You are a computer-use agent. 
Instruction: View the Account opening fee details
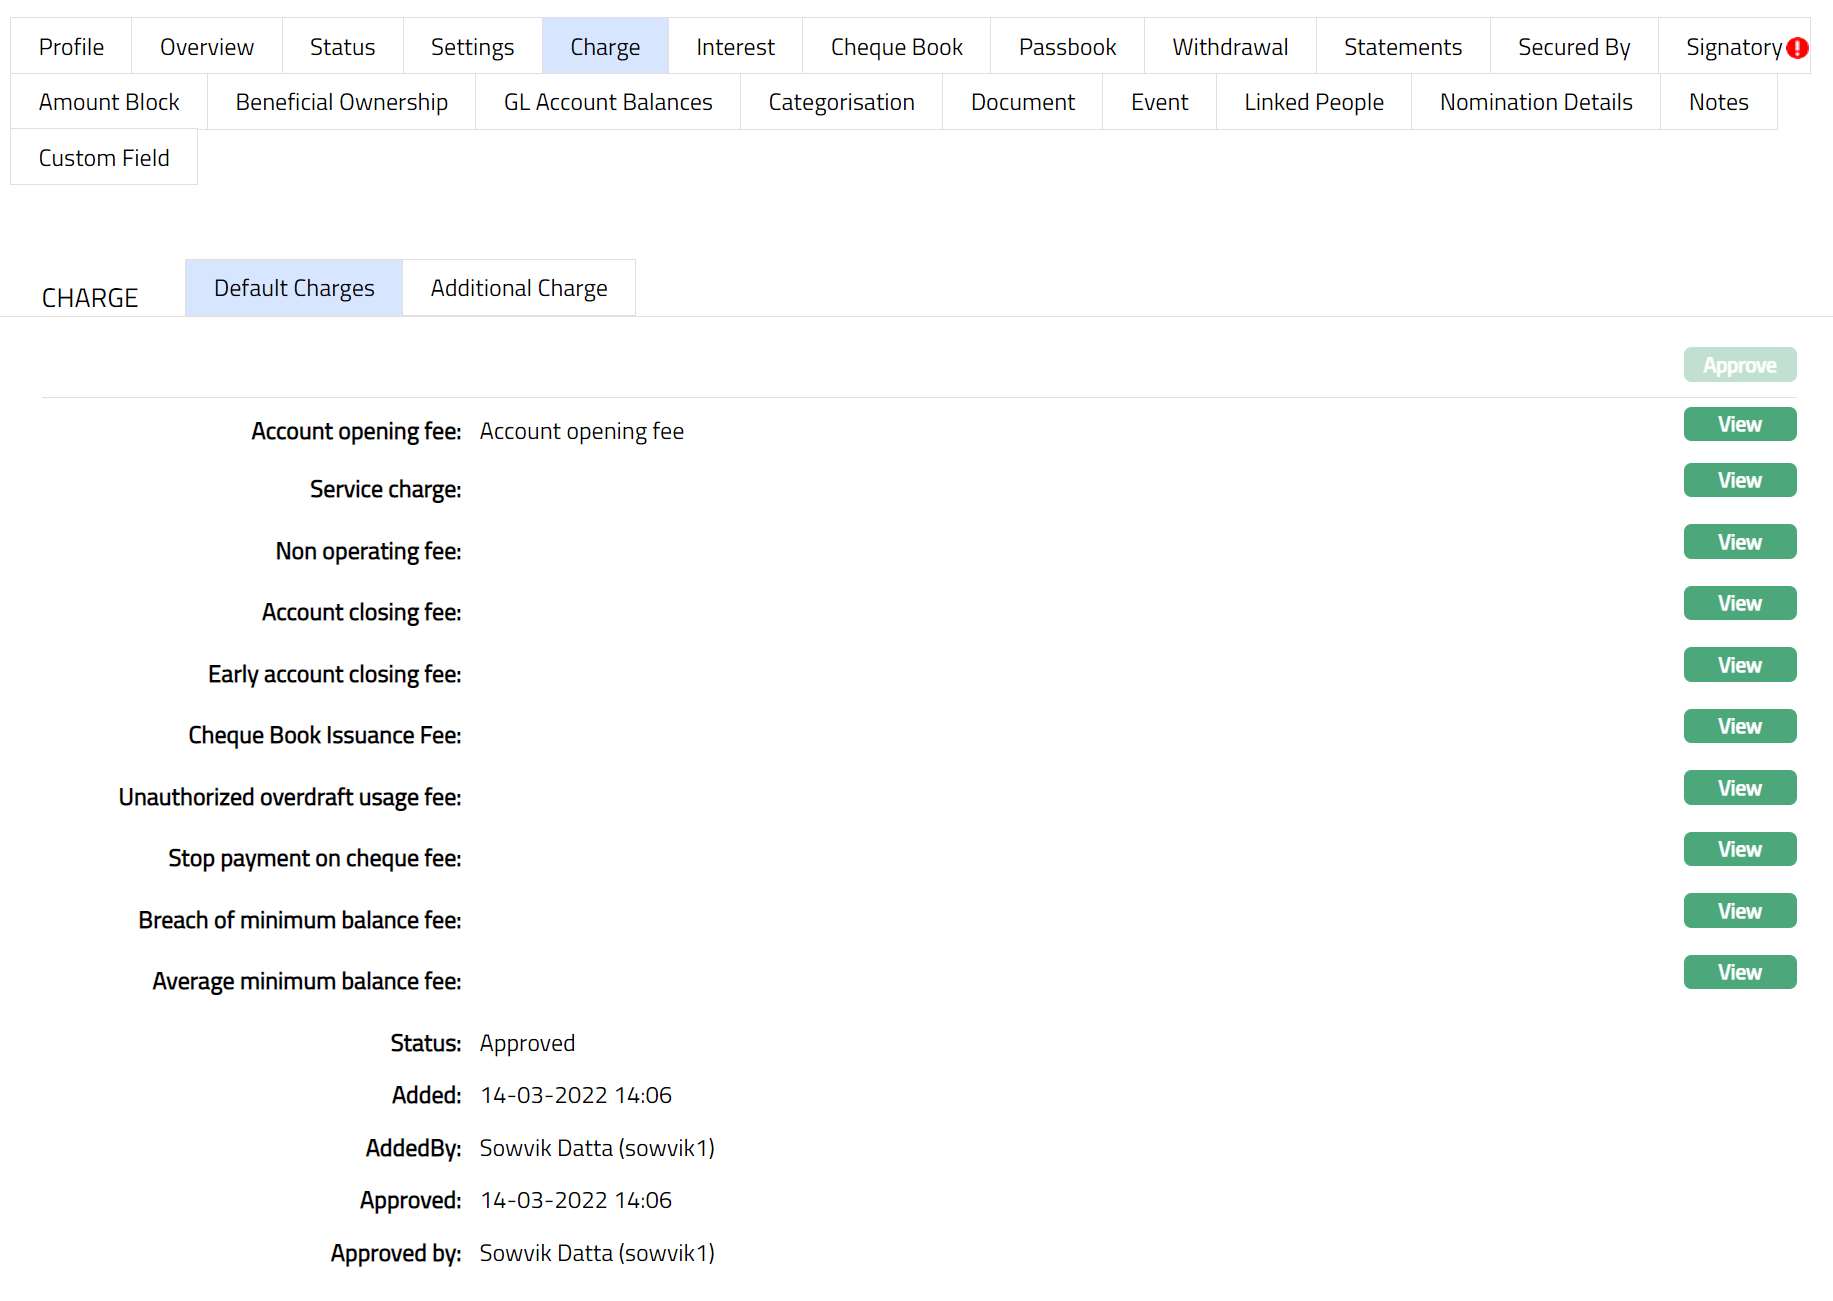pos(1739,424)
